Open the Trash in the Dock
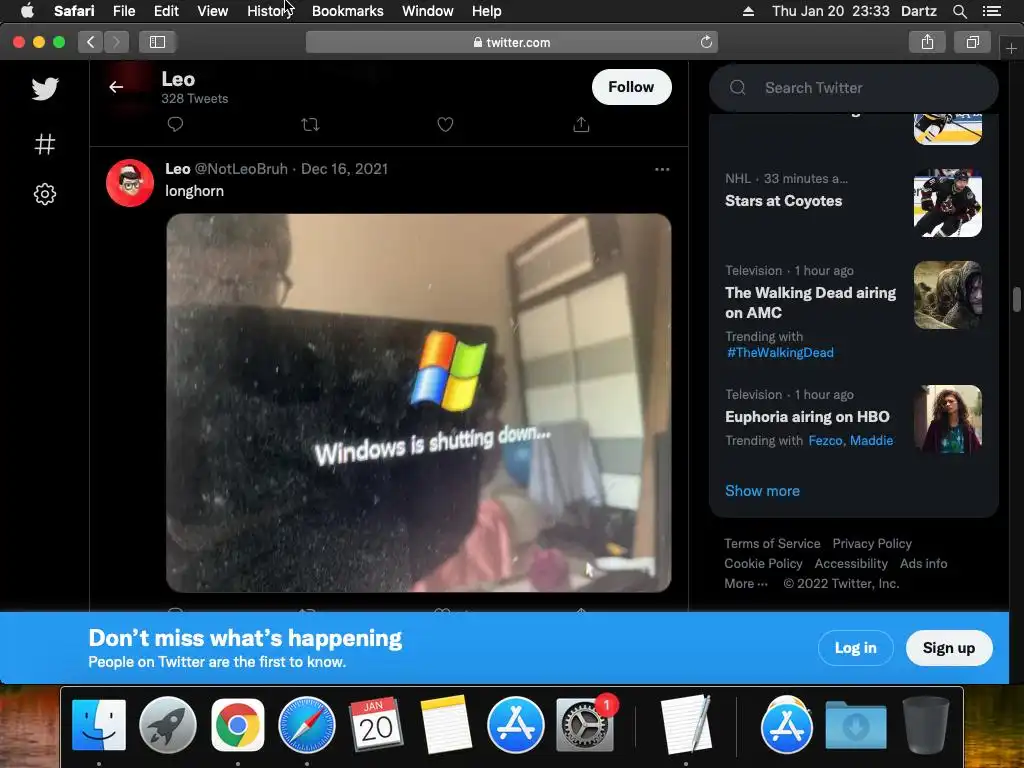Viewport: 1024px width, 768px height. click(925, 725)
